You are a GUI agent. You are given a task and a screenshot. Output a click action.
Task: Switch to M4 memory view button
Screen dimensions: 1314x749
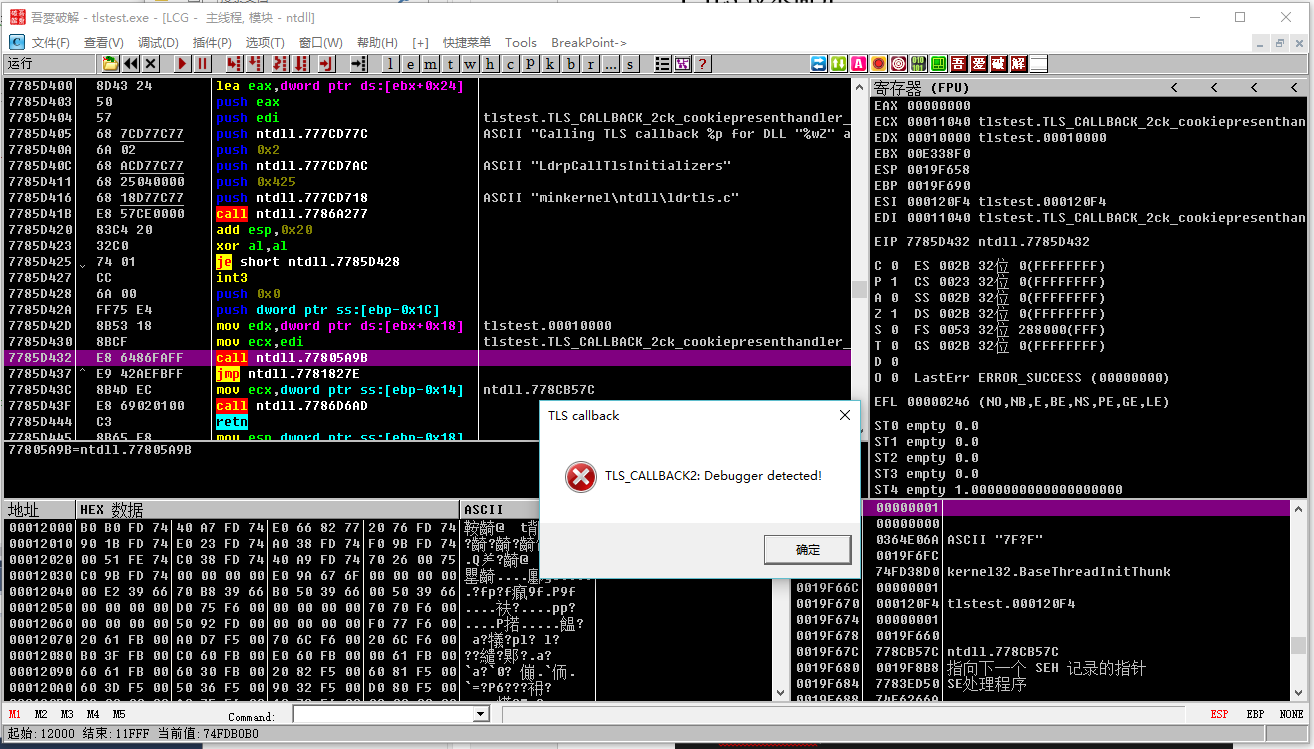tap(93, 714)
